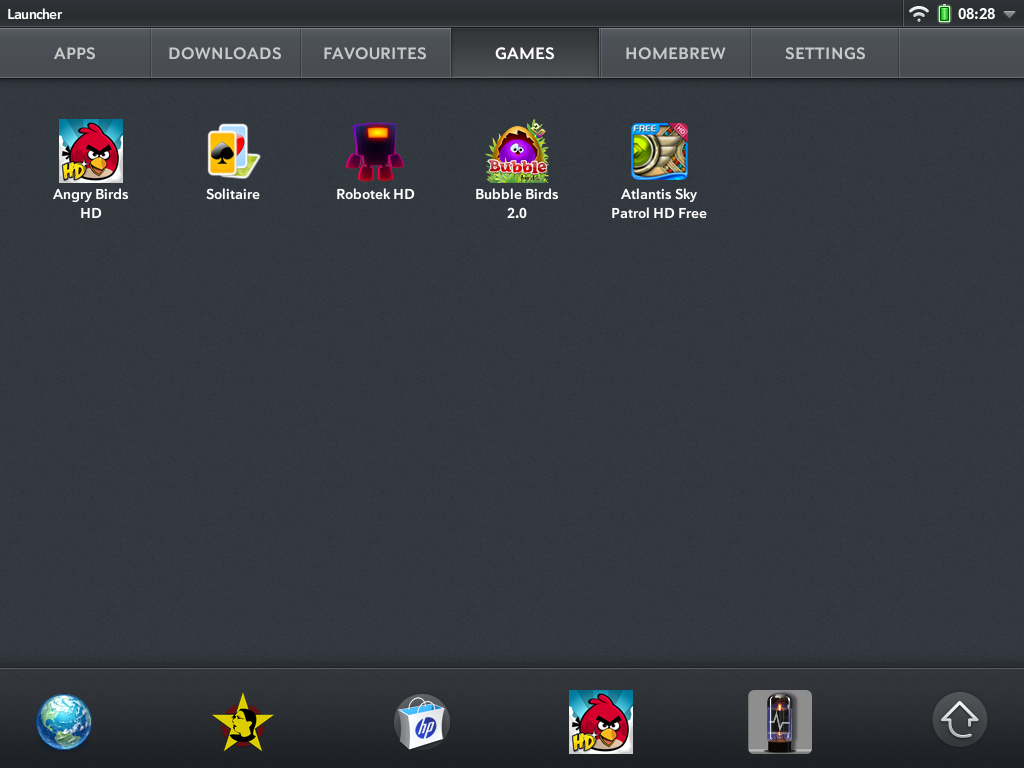The image size is (1024, 768).
Task: Launch Angry Birds HD from the games grid
Action: point(91,152)
